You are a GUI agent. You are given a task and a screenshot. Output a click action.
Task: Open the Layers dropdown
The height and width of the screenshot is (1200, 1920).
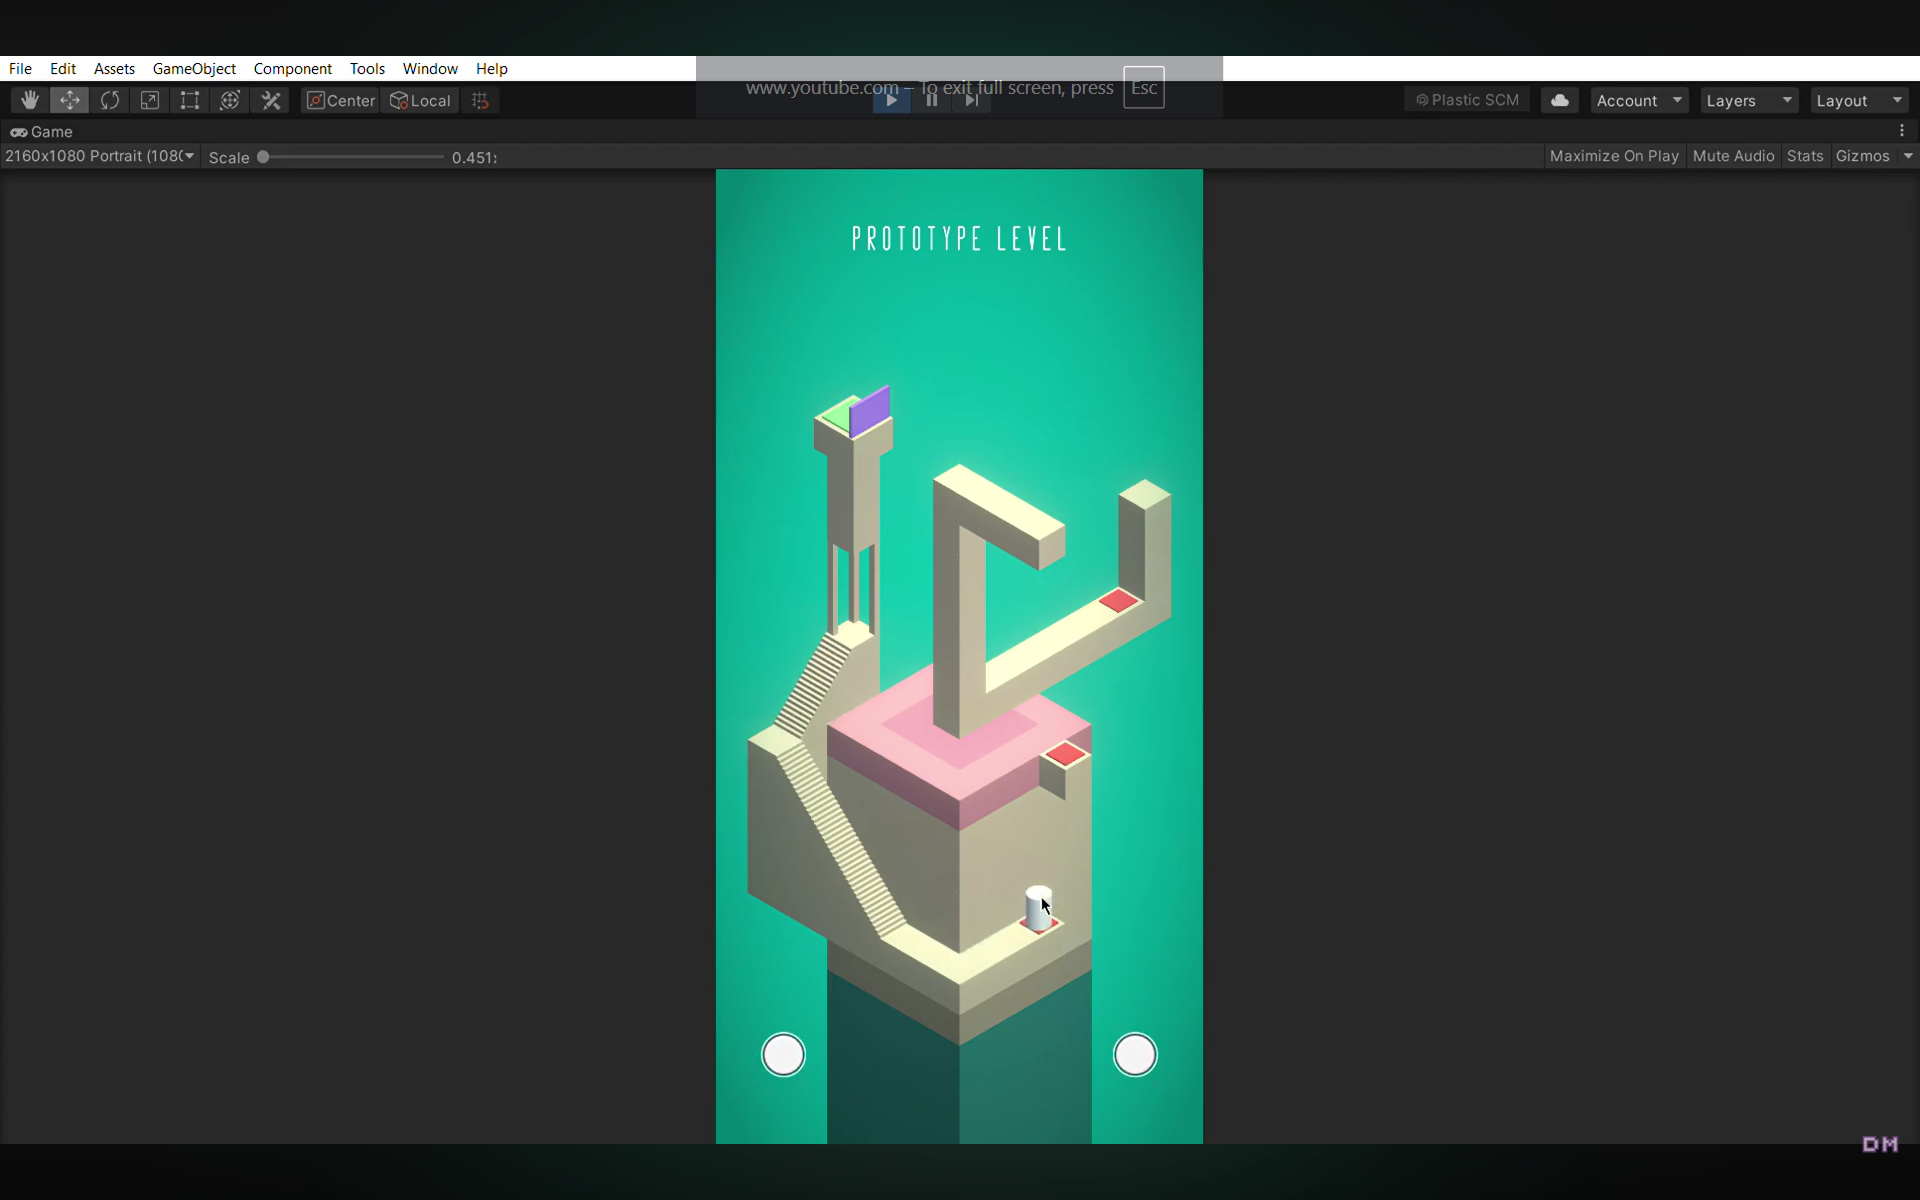coord(1747,100)
